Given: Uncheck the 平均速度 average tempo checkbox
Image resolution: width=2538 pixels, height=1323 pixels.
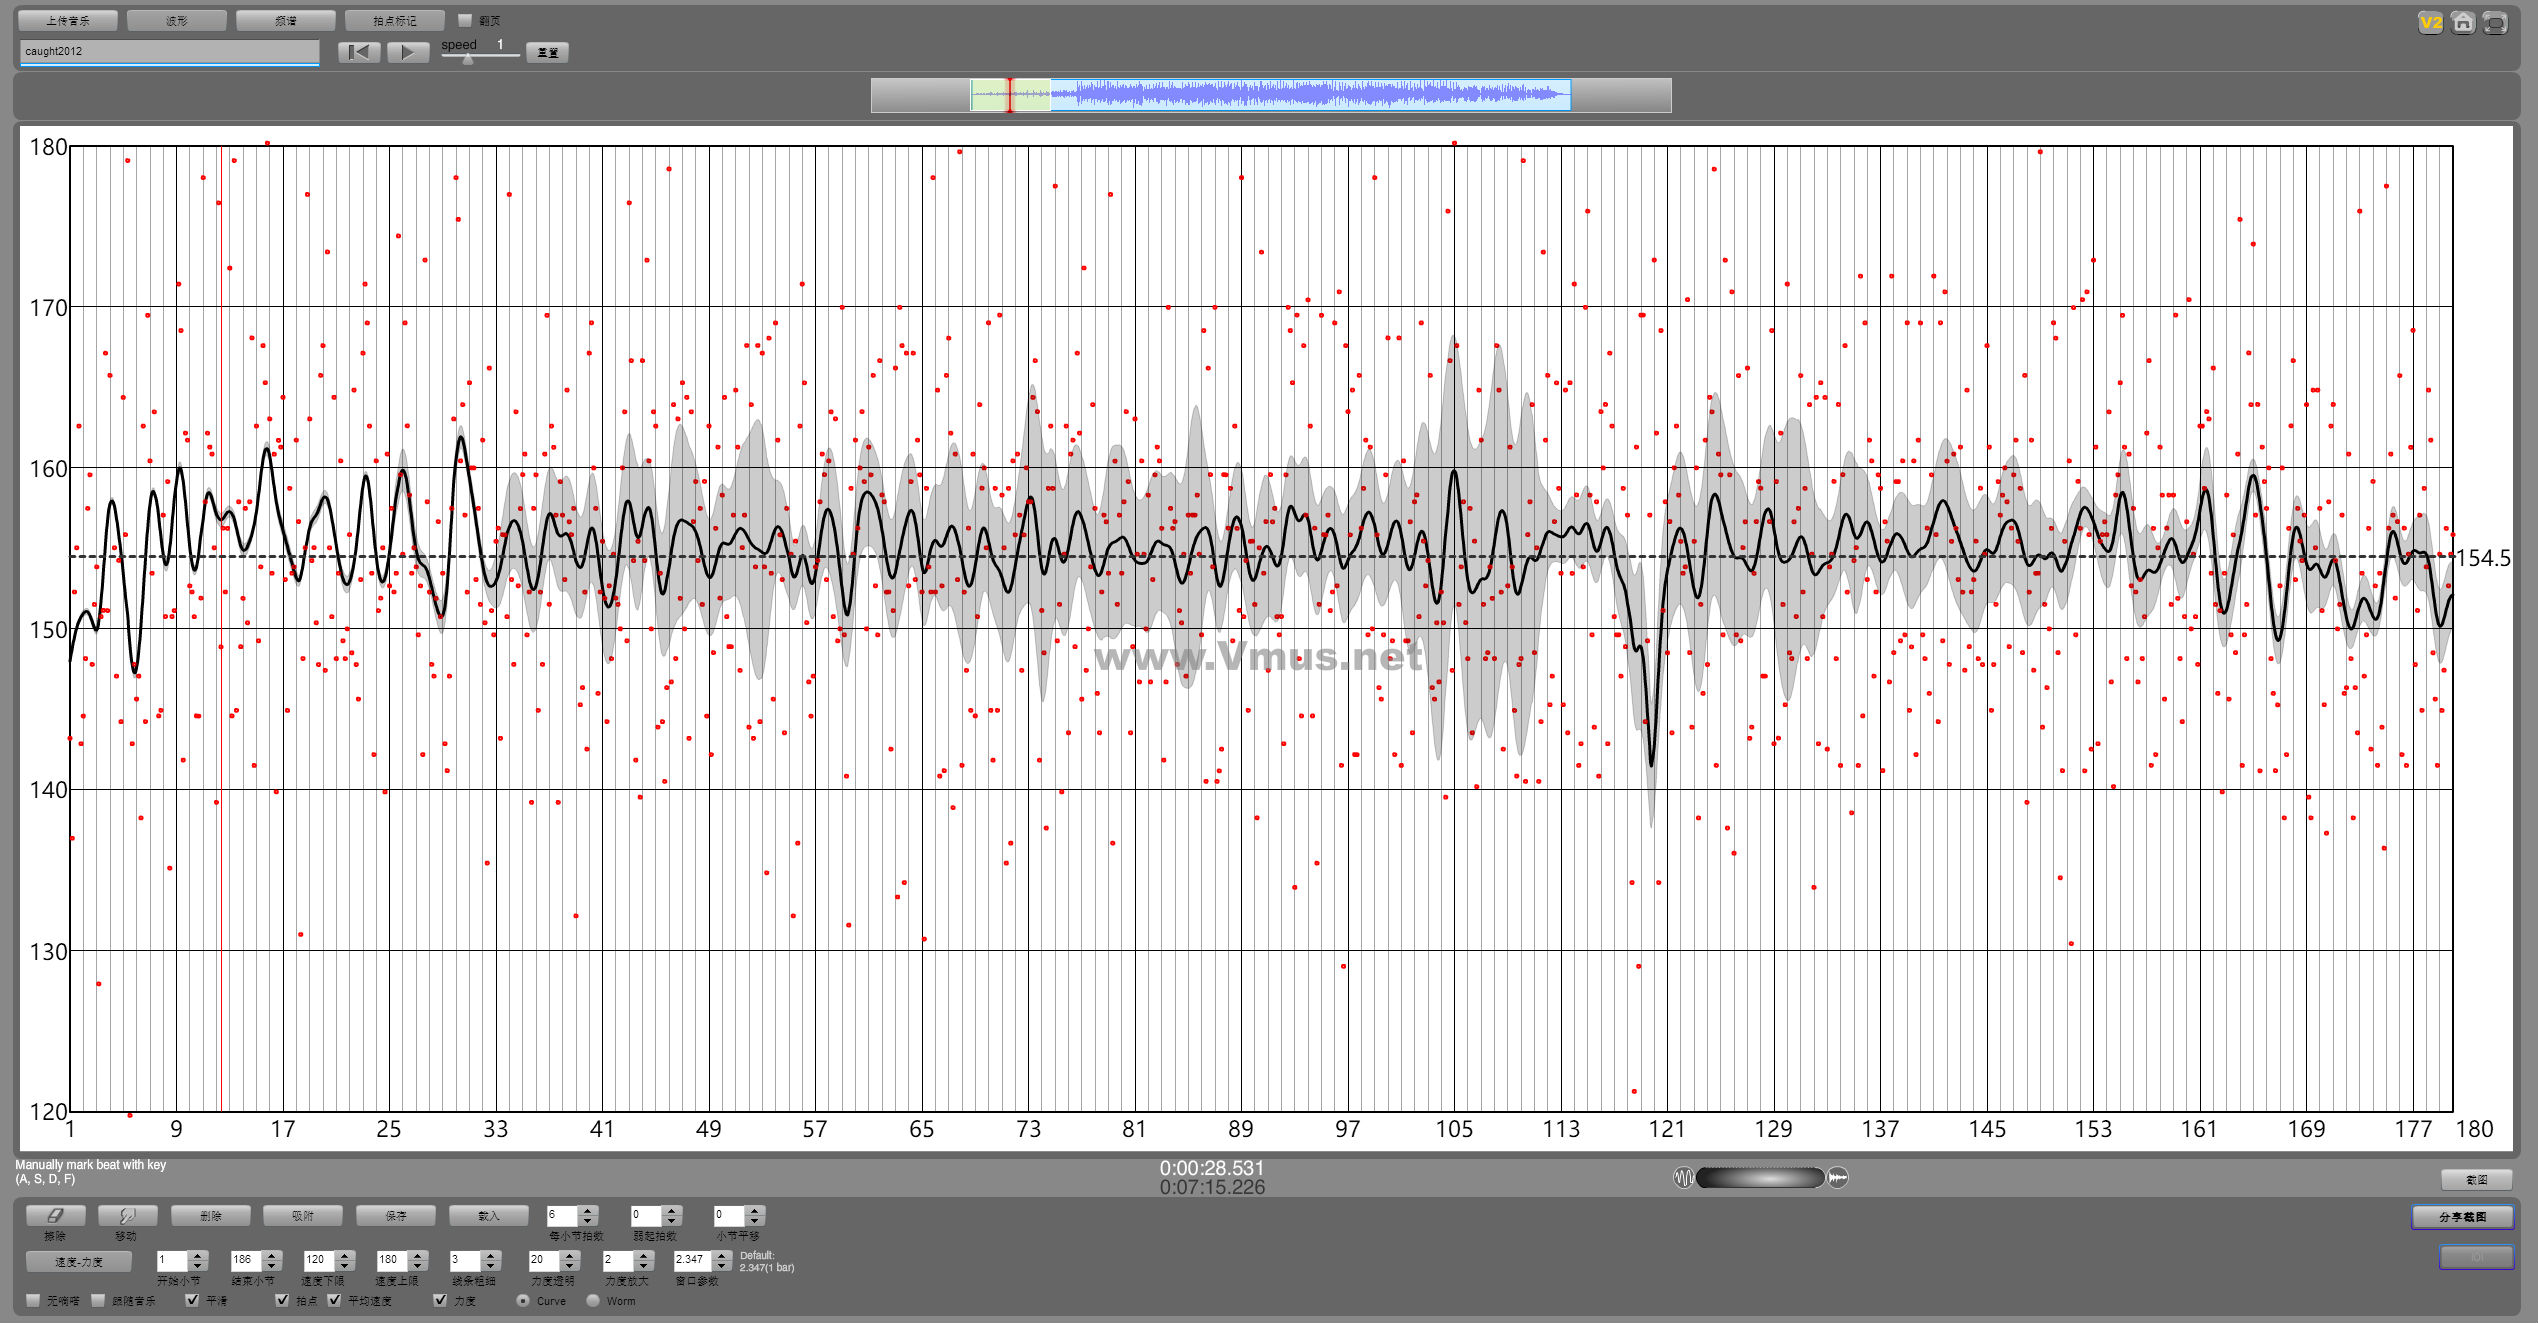Looking at the screenshot, I should (334, 1300).
